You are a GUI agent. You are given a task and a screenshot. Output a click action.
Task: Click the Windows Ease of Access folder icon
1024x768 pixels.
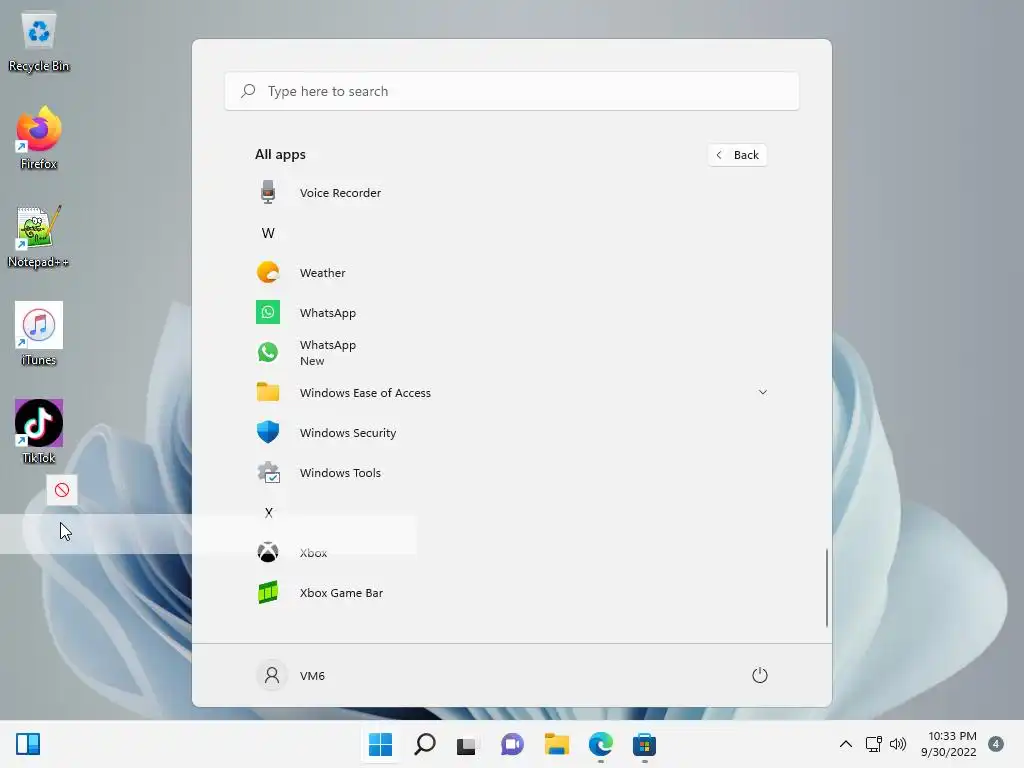pos(268,392)
